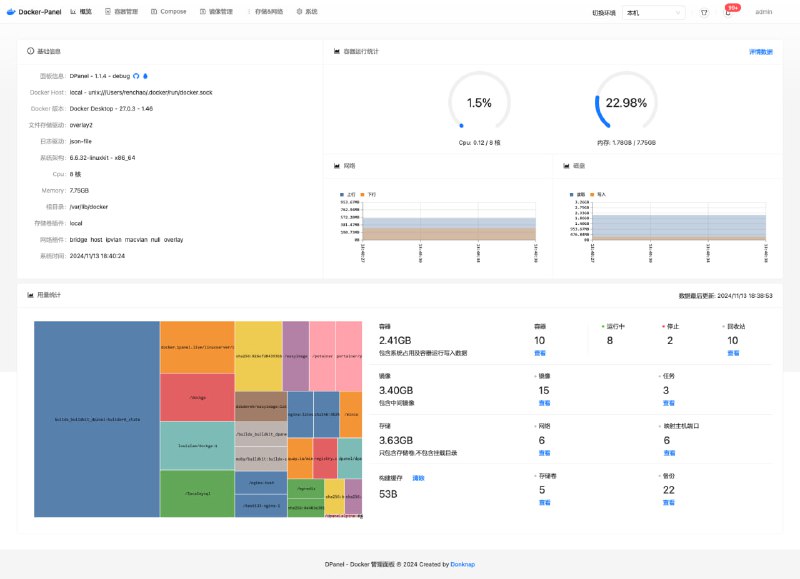Open the 本机 environment selector dropdown
Viewport: 800px width, 579px height.
point(650,13)
